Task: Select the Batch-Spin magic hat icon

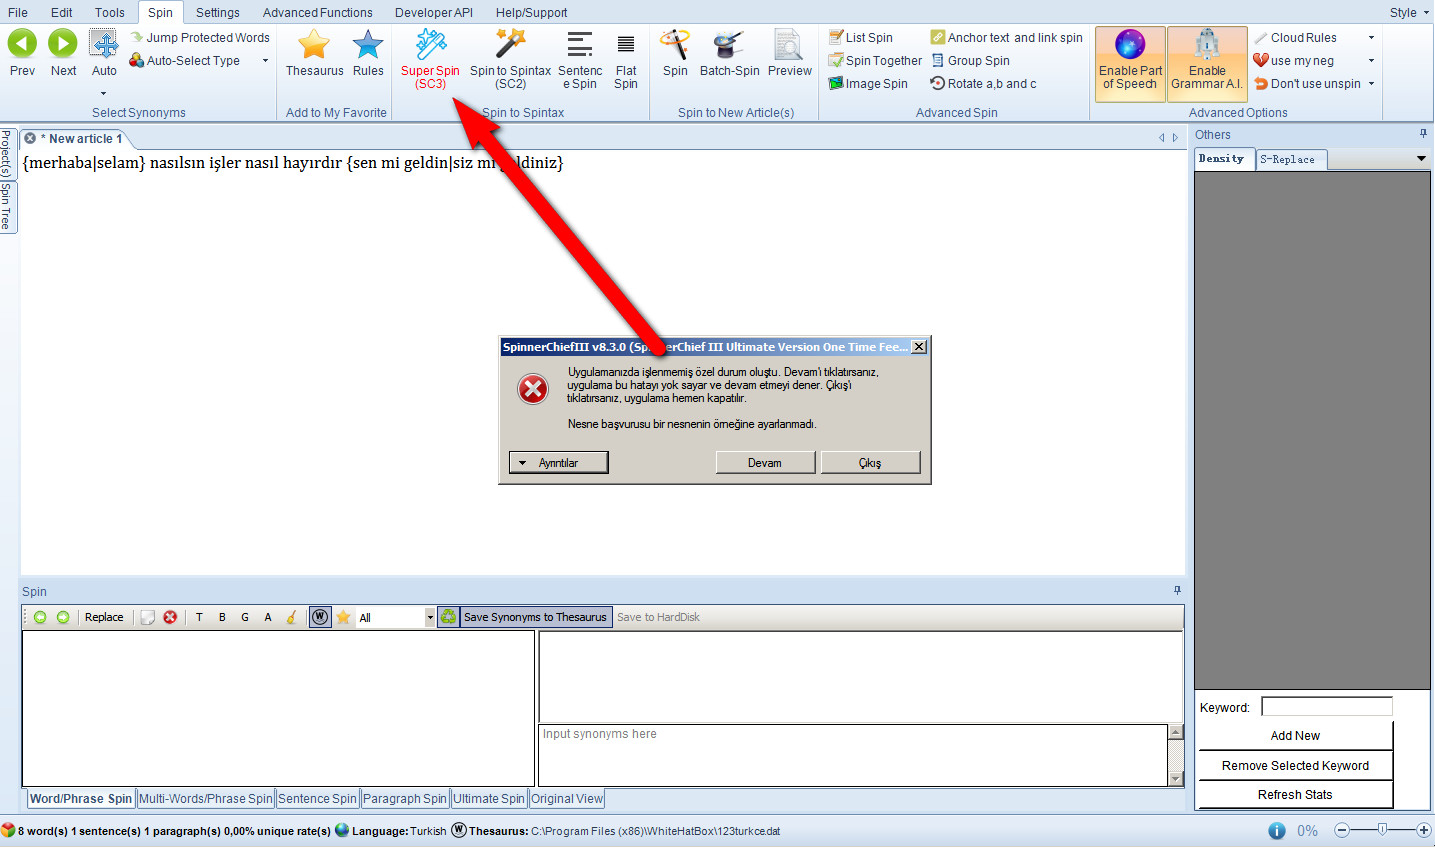Action: 729,45
